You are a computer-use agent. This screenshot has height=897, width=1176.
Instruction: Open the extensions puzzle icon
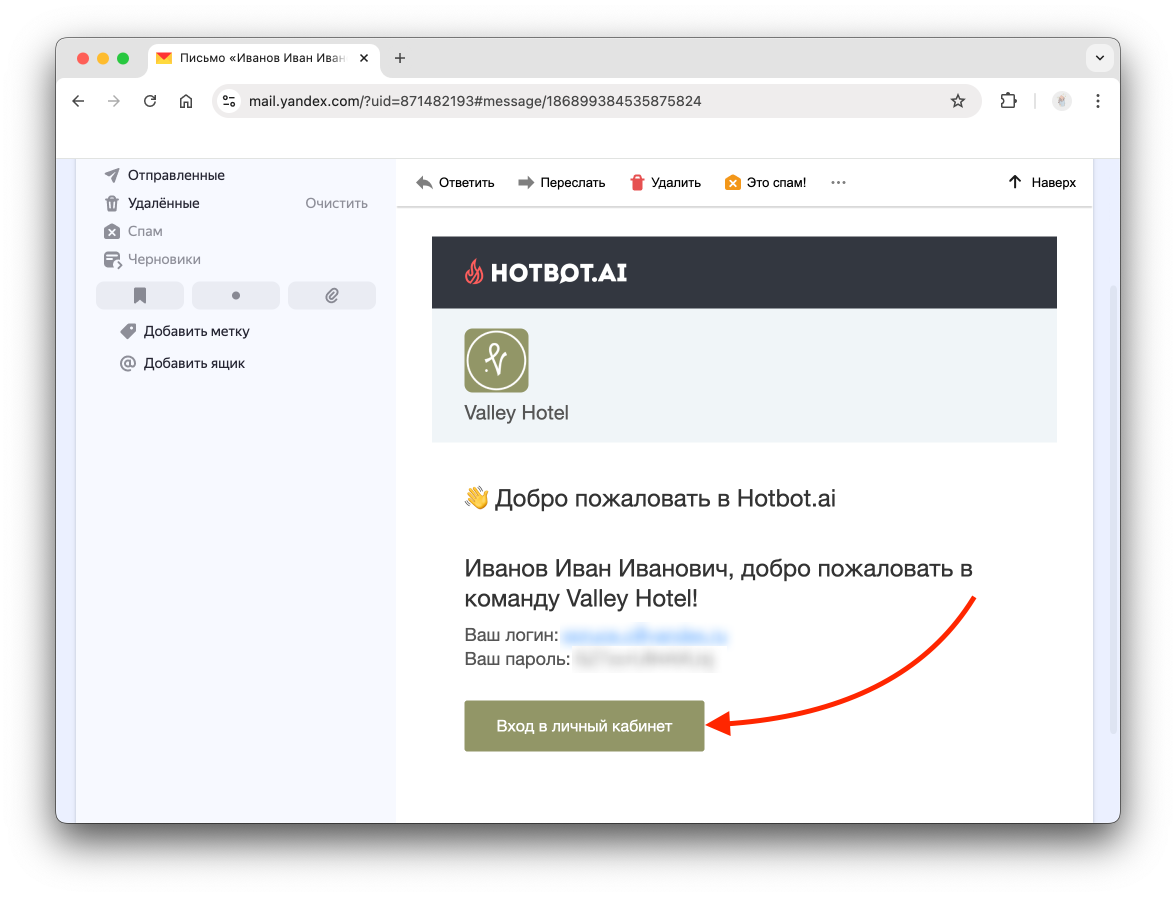pyautogui.click(x=1009, y=101)
